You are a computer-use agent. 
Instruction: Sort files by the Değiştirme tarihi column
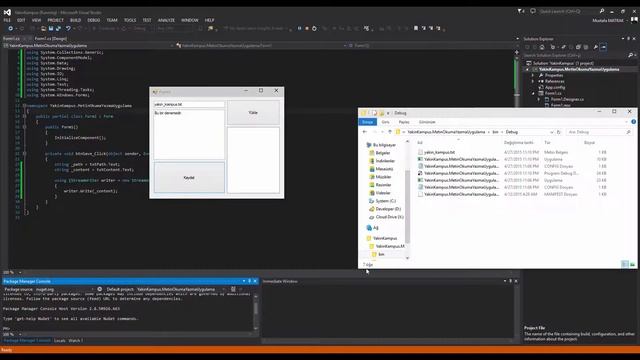pyautogui.click(x=518, y=142)
